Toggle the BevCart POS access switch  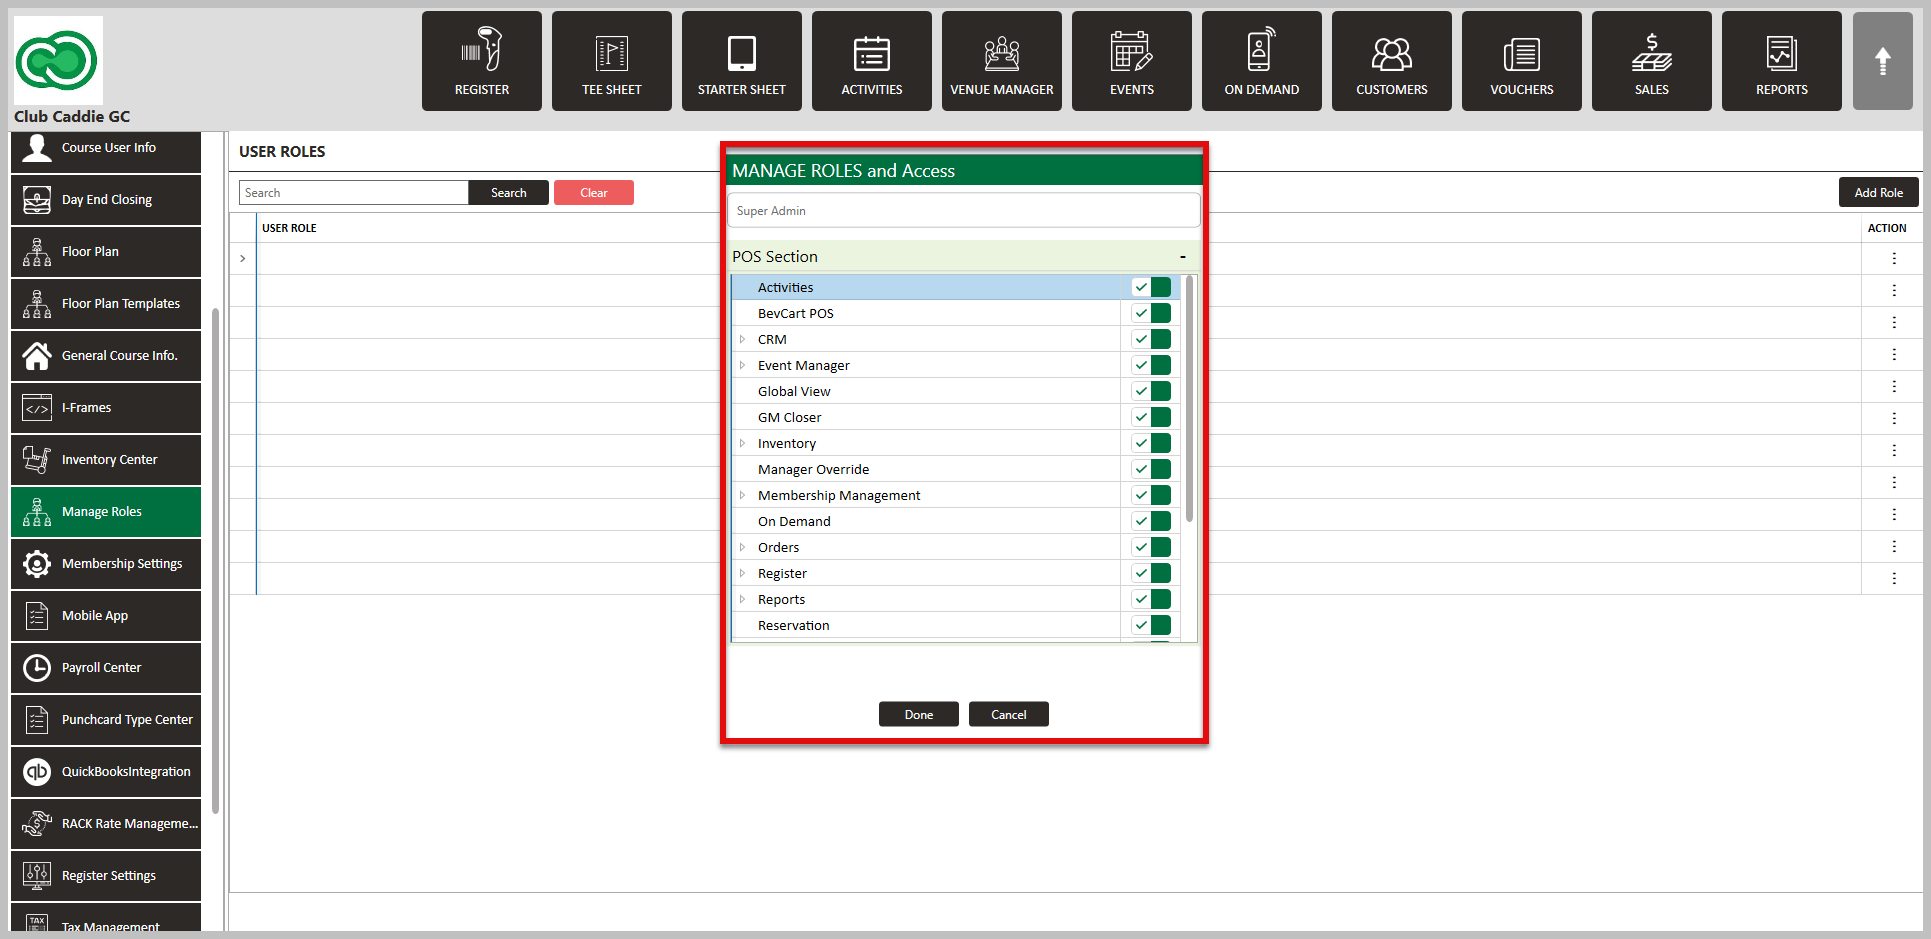coord(1151,313)
